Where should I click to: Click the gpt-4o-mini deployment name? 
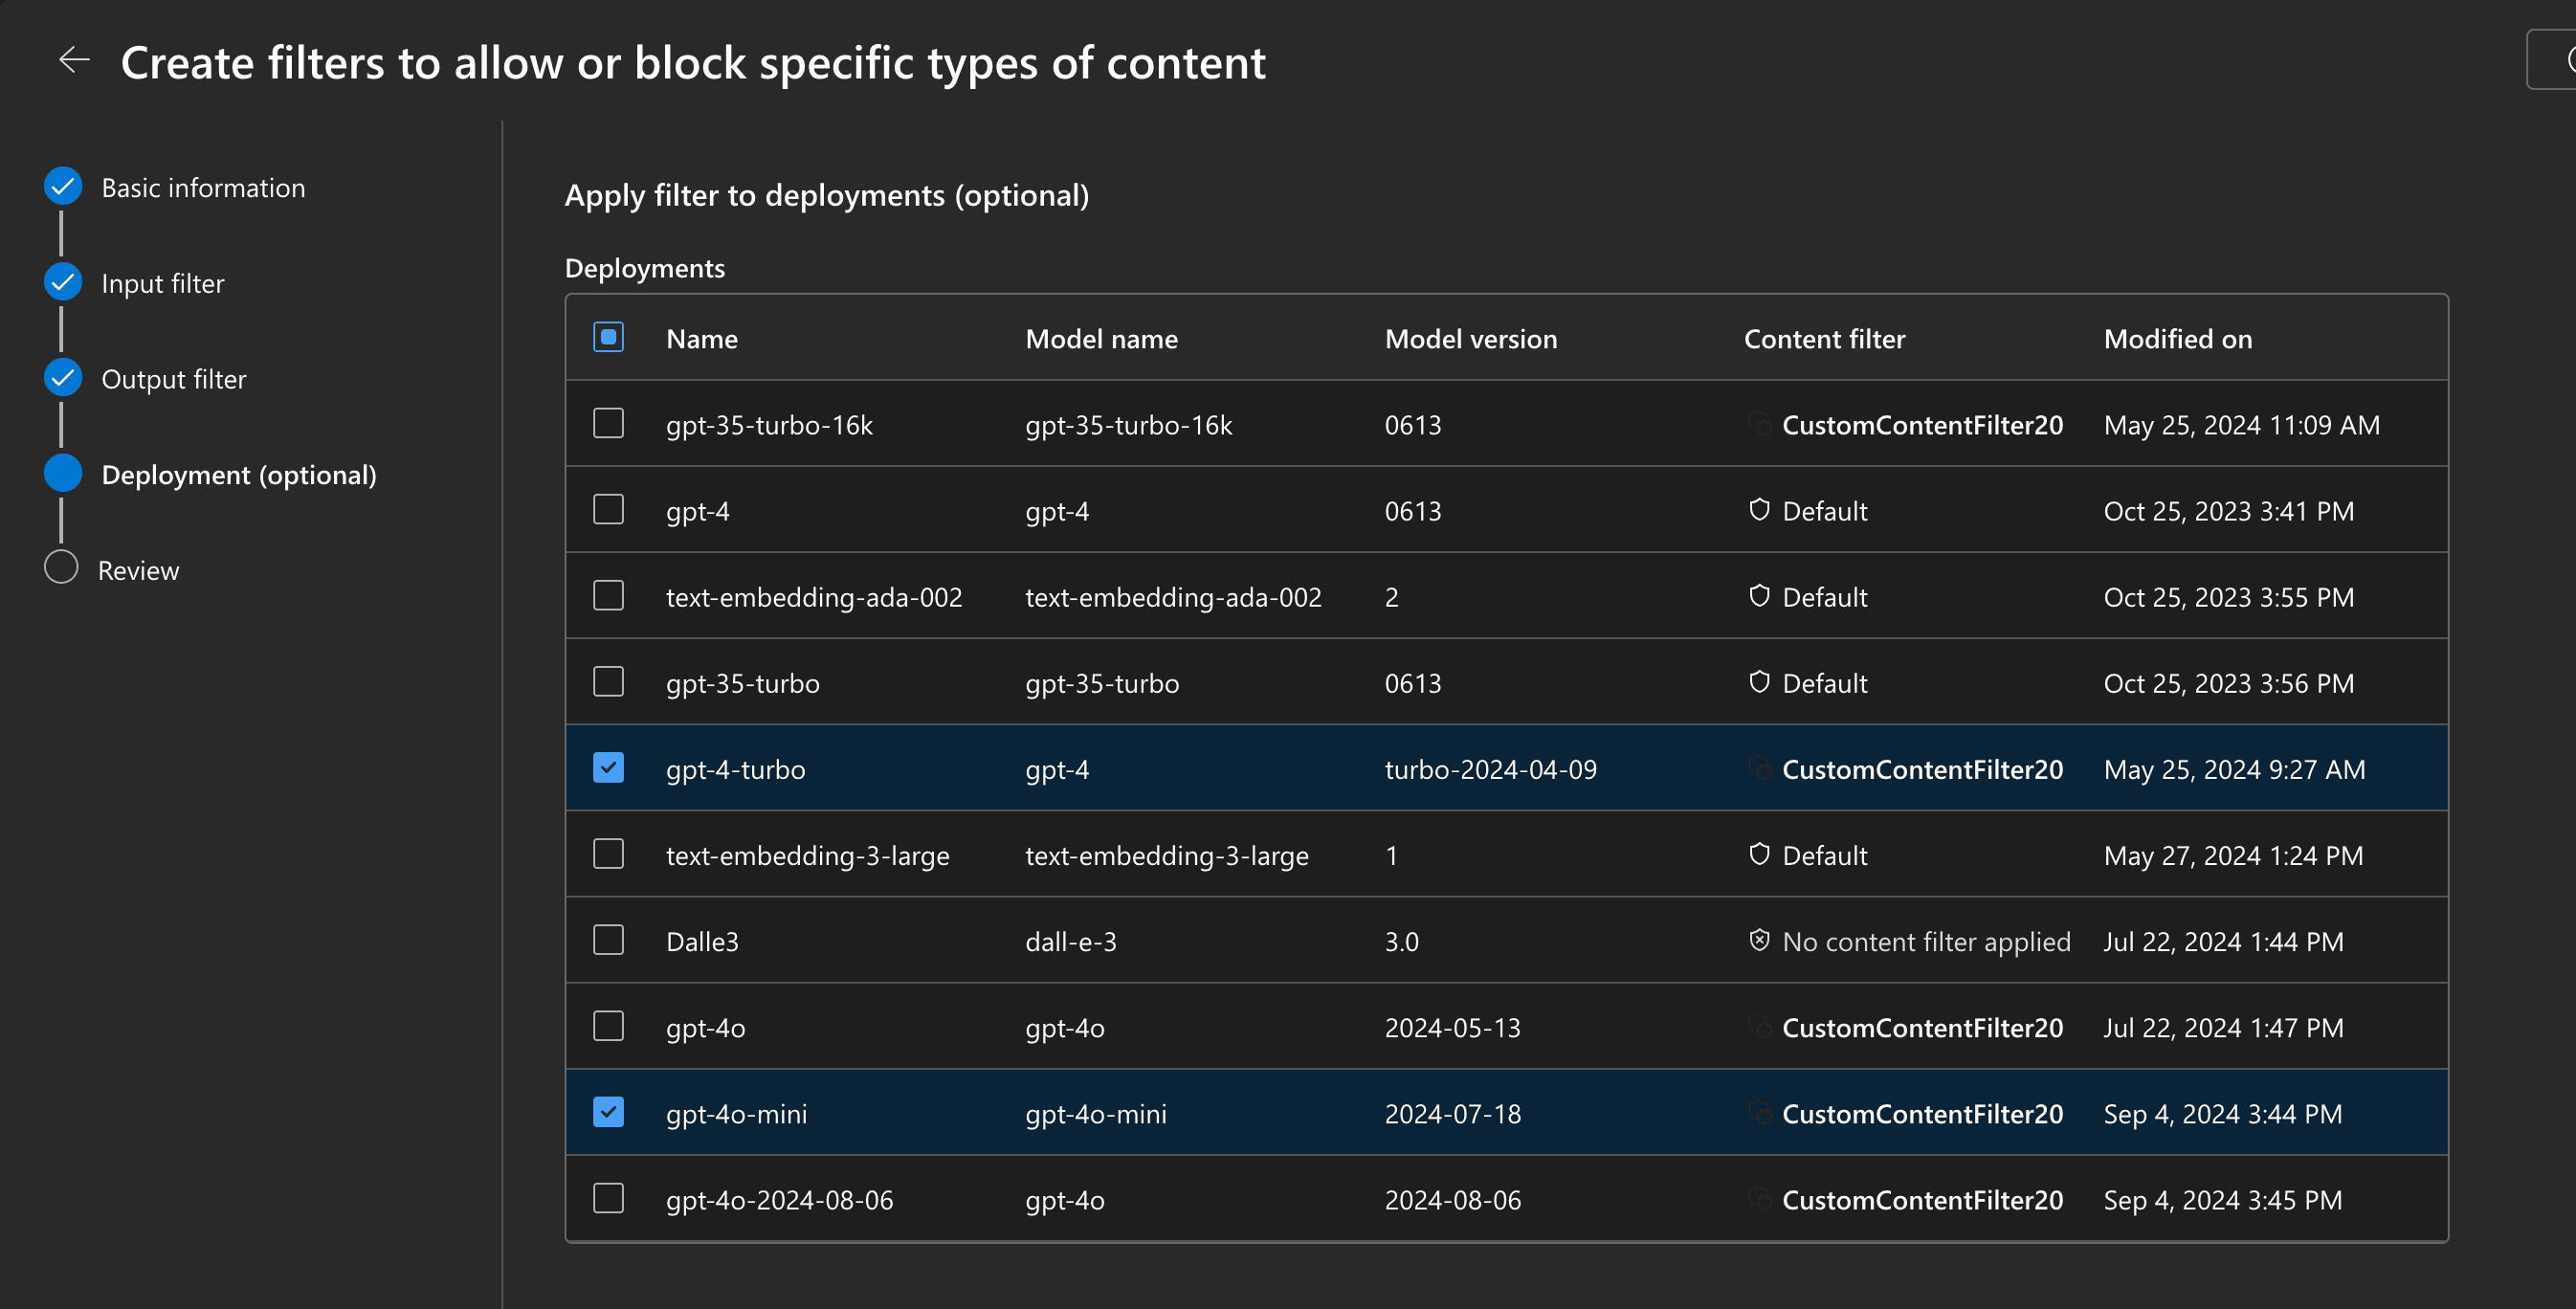click(736, 1114)
